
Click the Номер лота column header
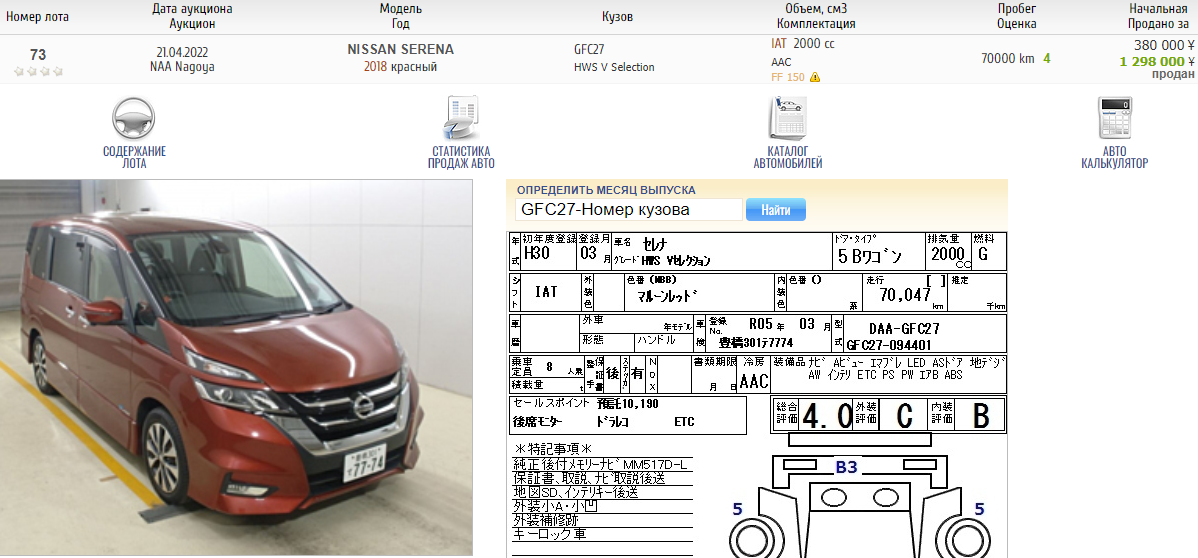tap(37, 17)
